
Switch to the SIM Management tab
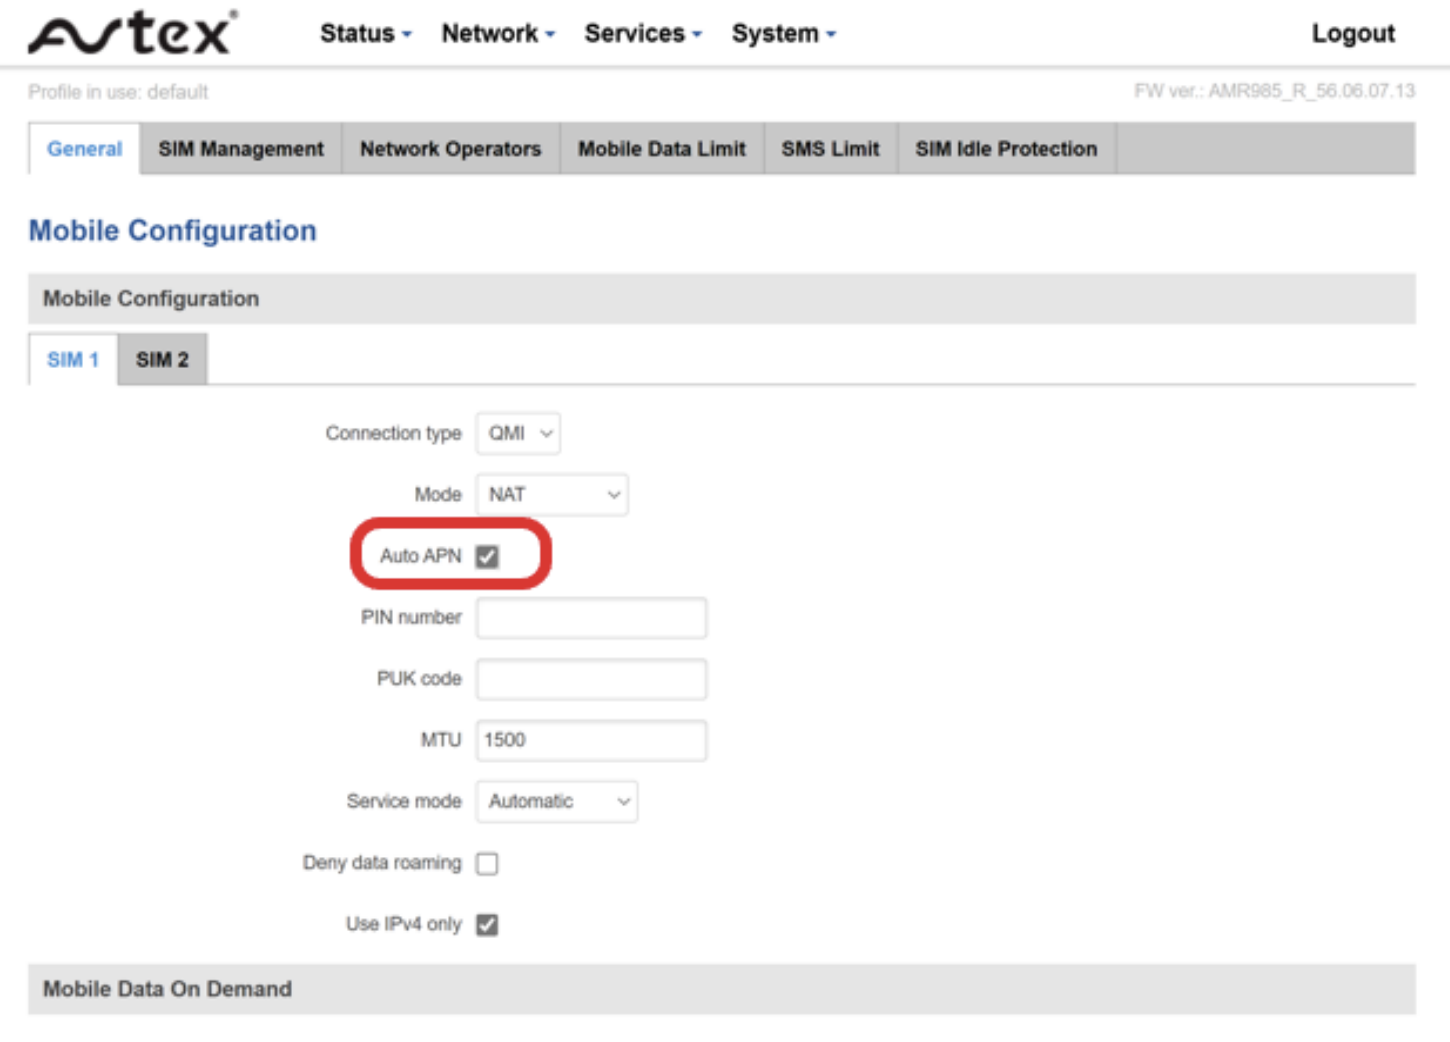pos(241,149)
